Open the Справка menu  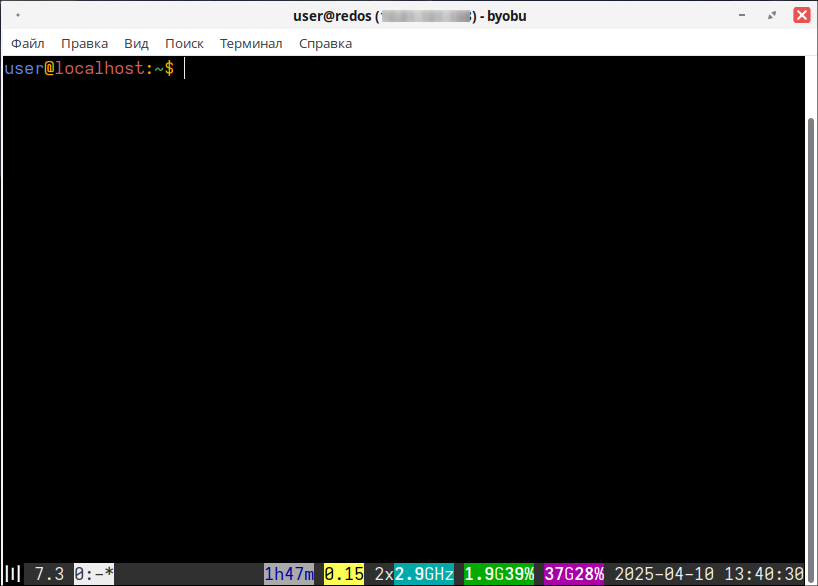click(326, 43)
